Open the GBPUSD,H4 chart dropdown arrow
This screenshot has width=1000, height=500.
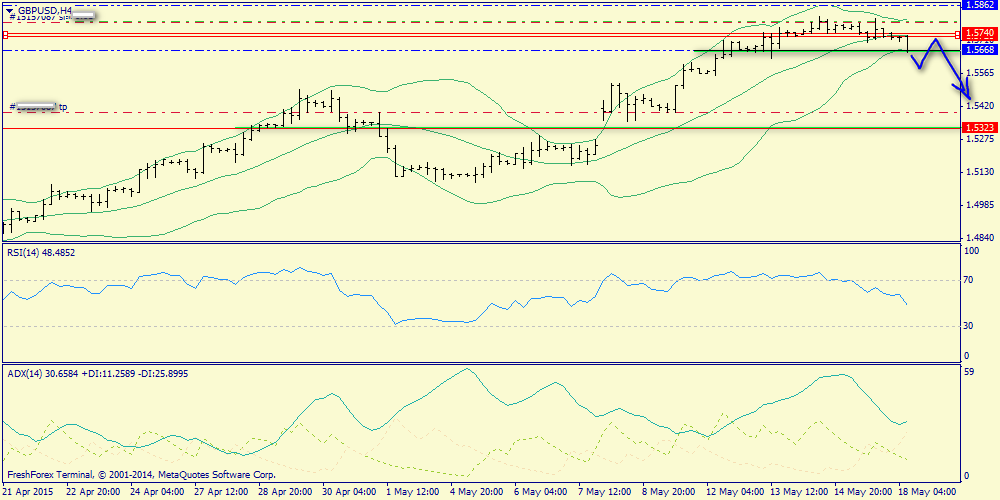(8, 9)
